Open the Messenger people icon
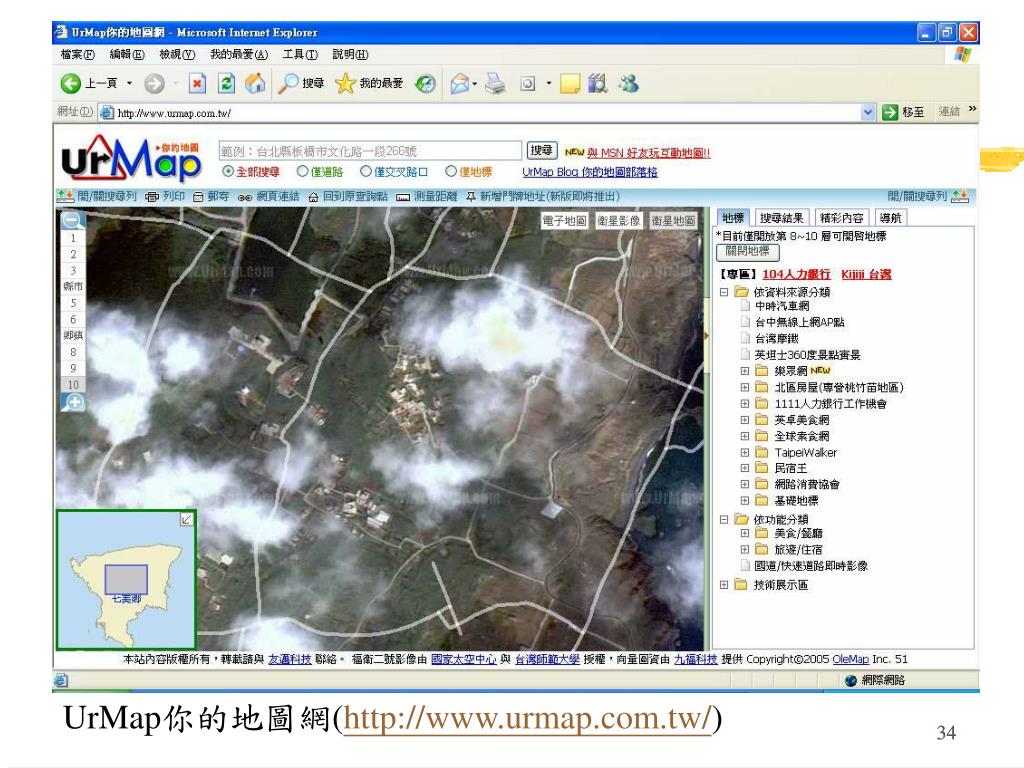The image size is (1024, 768). point(628,84)
